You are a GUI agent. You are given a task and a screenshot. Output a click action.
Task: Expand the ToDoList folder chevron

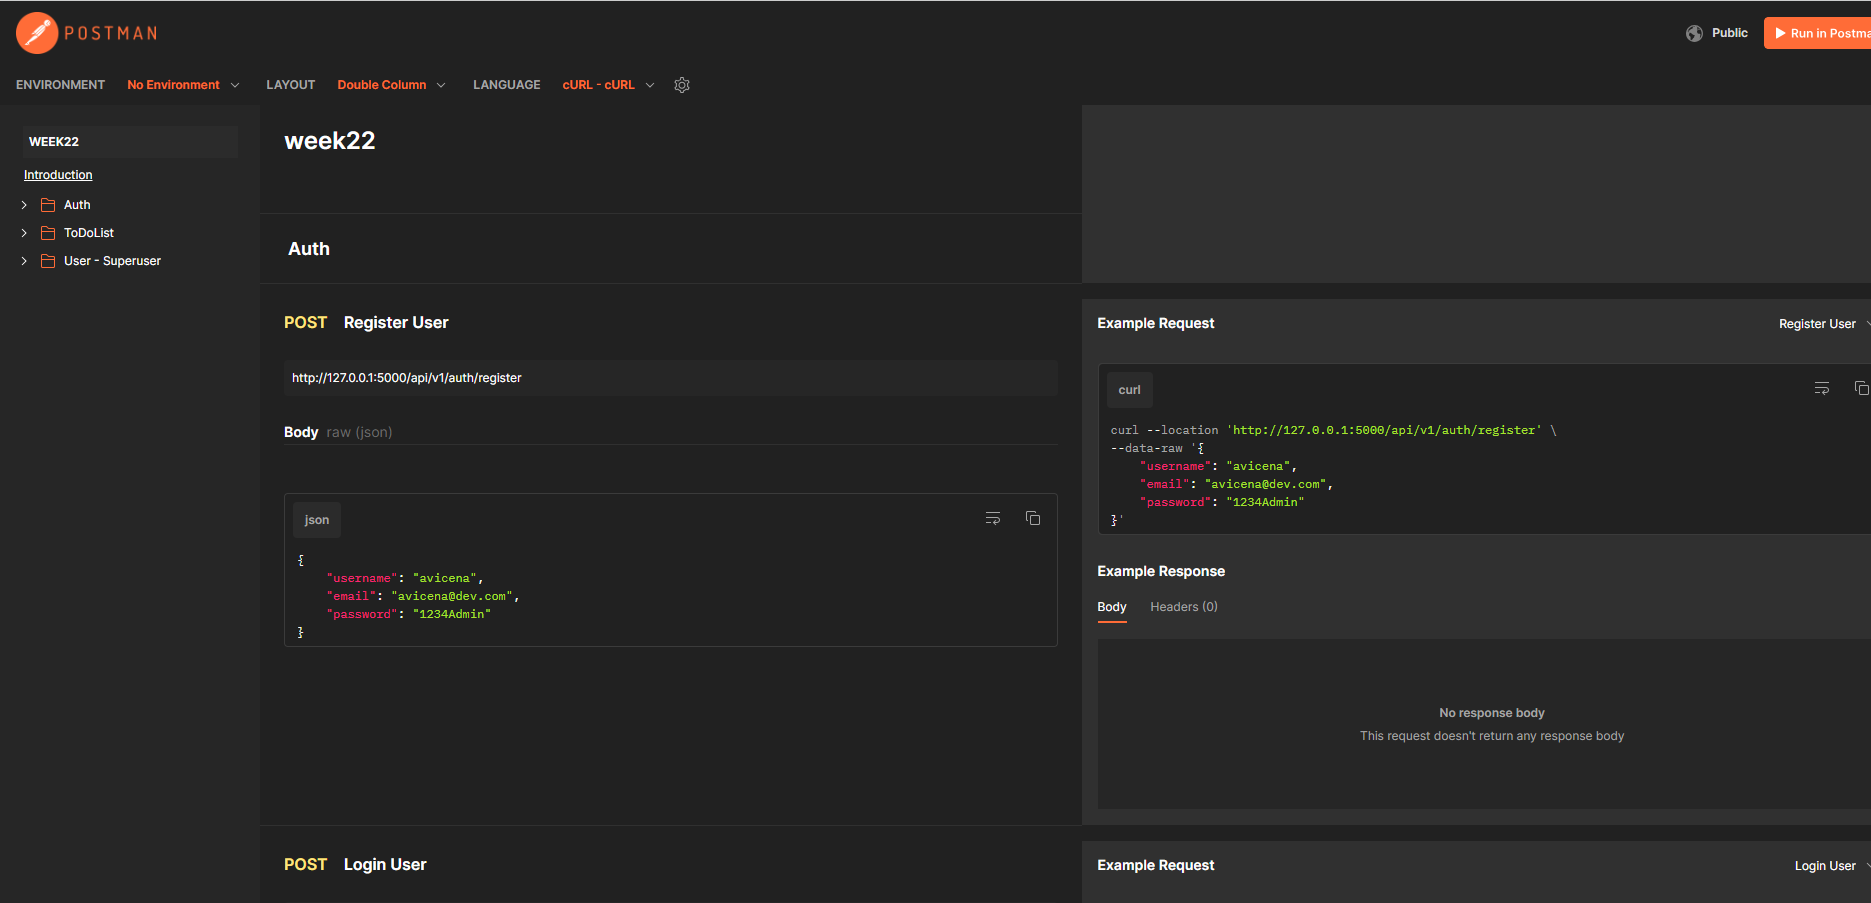tap(24, 233)
